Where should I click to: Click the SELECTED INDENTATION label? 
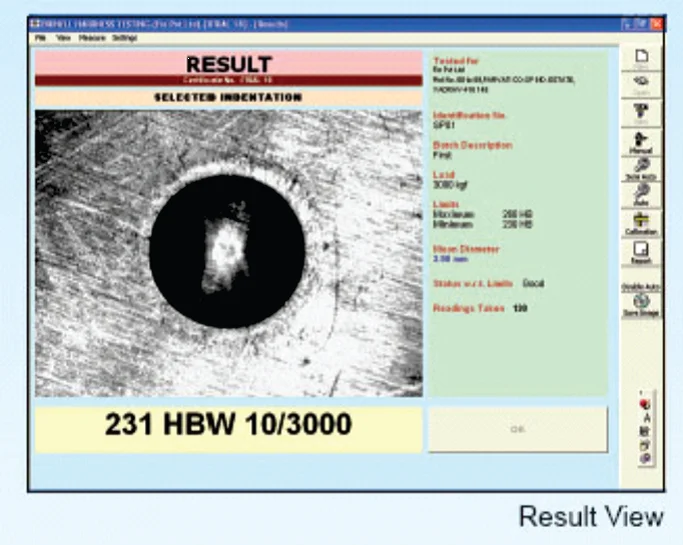[228, 97]
